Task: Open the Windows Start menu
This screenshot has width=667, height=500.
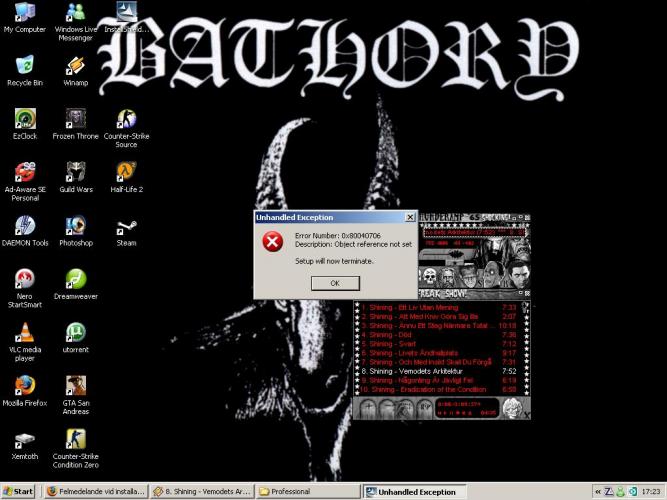Action: (19, 492)
